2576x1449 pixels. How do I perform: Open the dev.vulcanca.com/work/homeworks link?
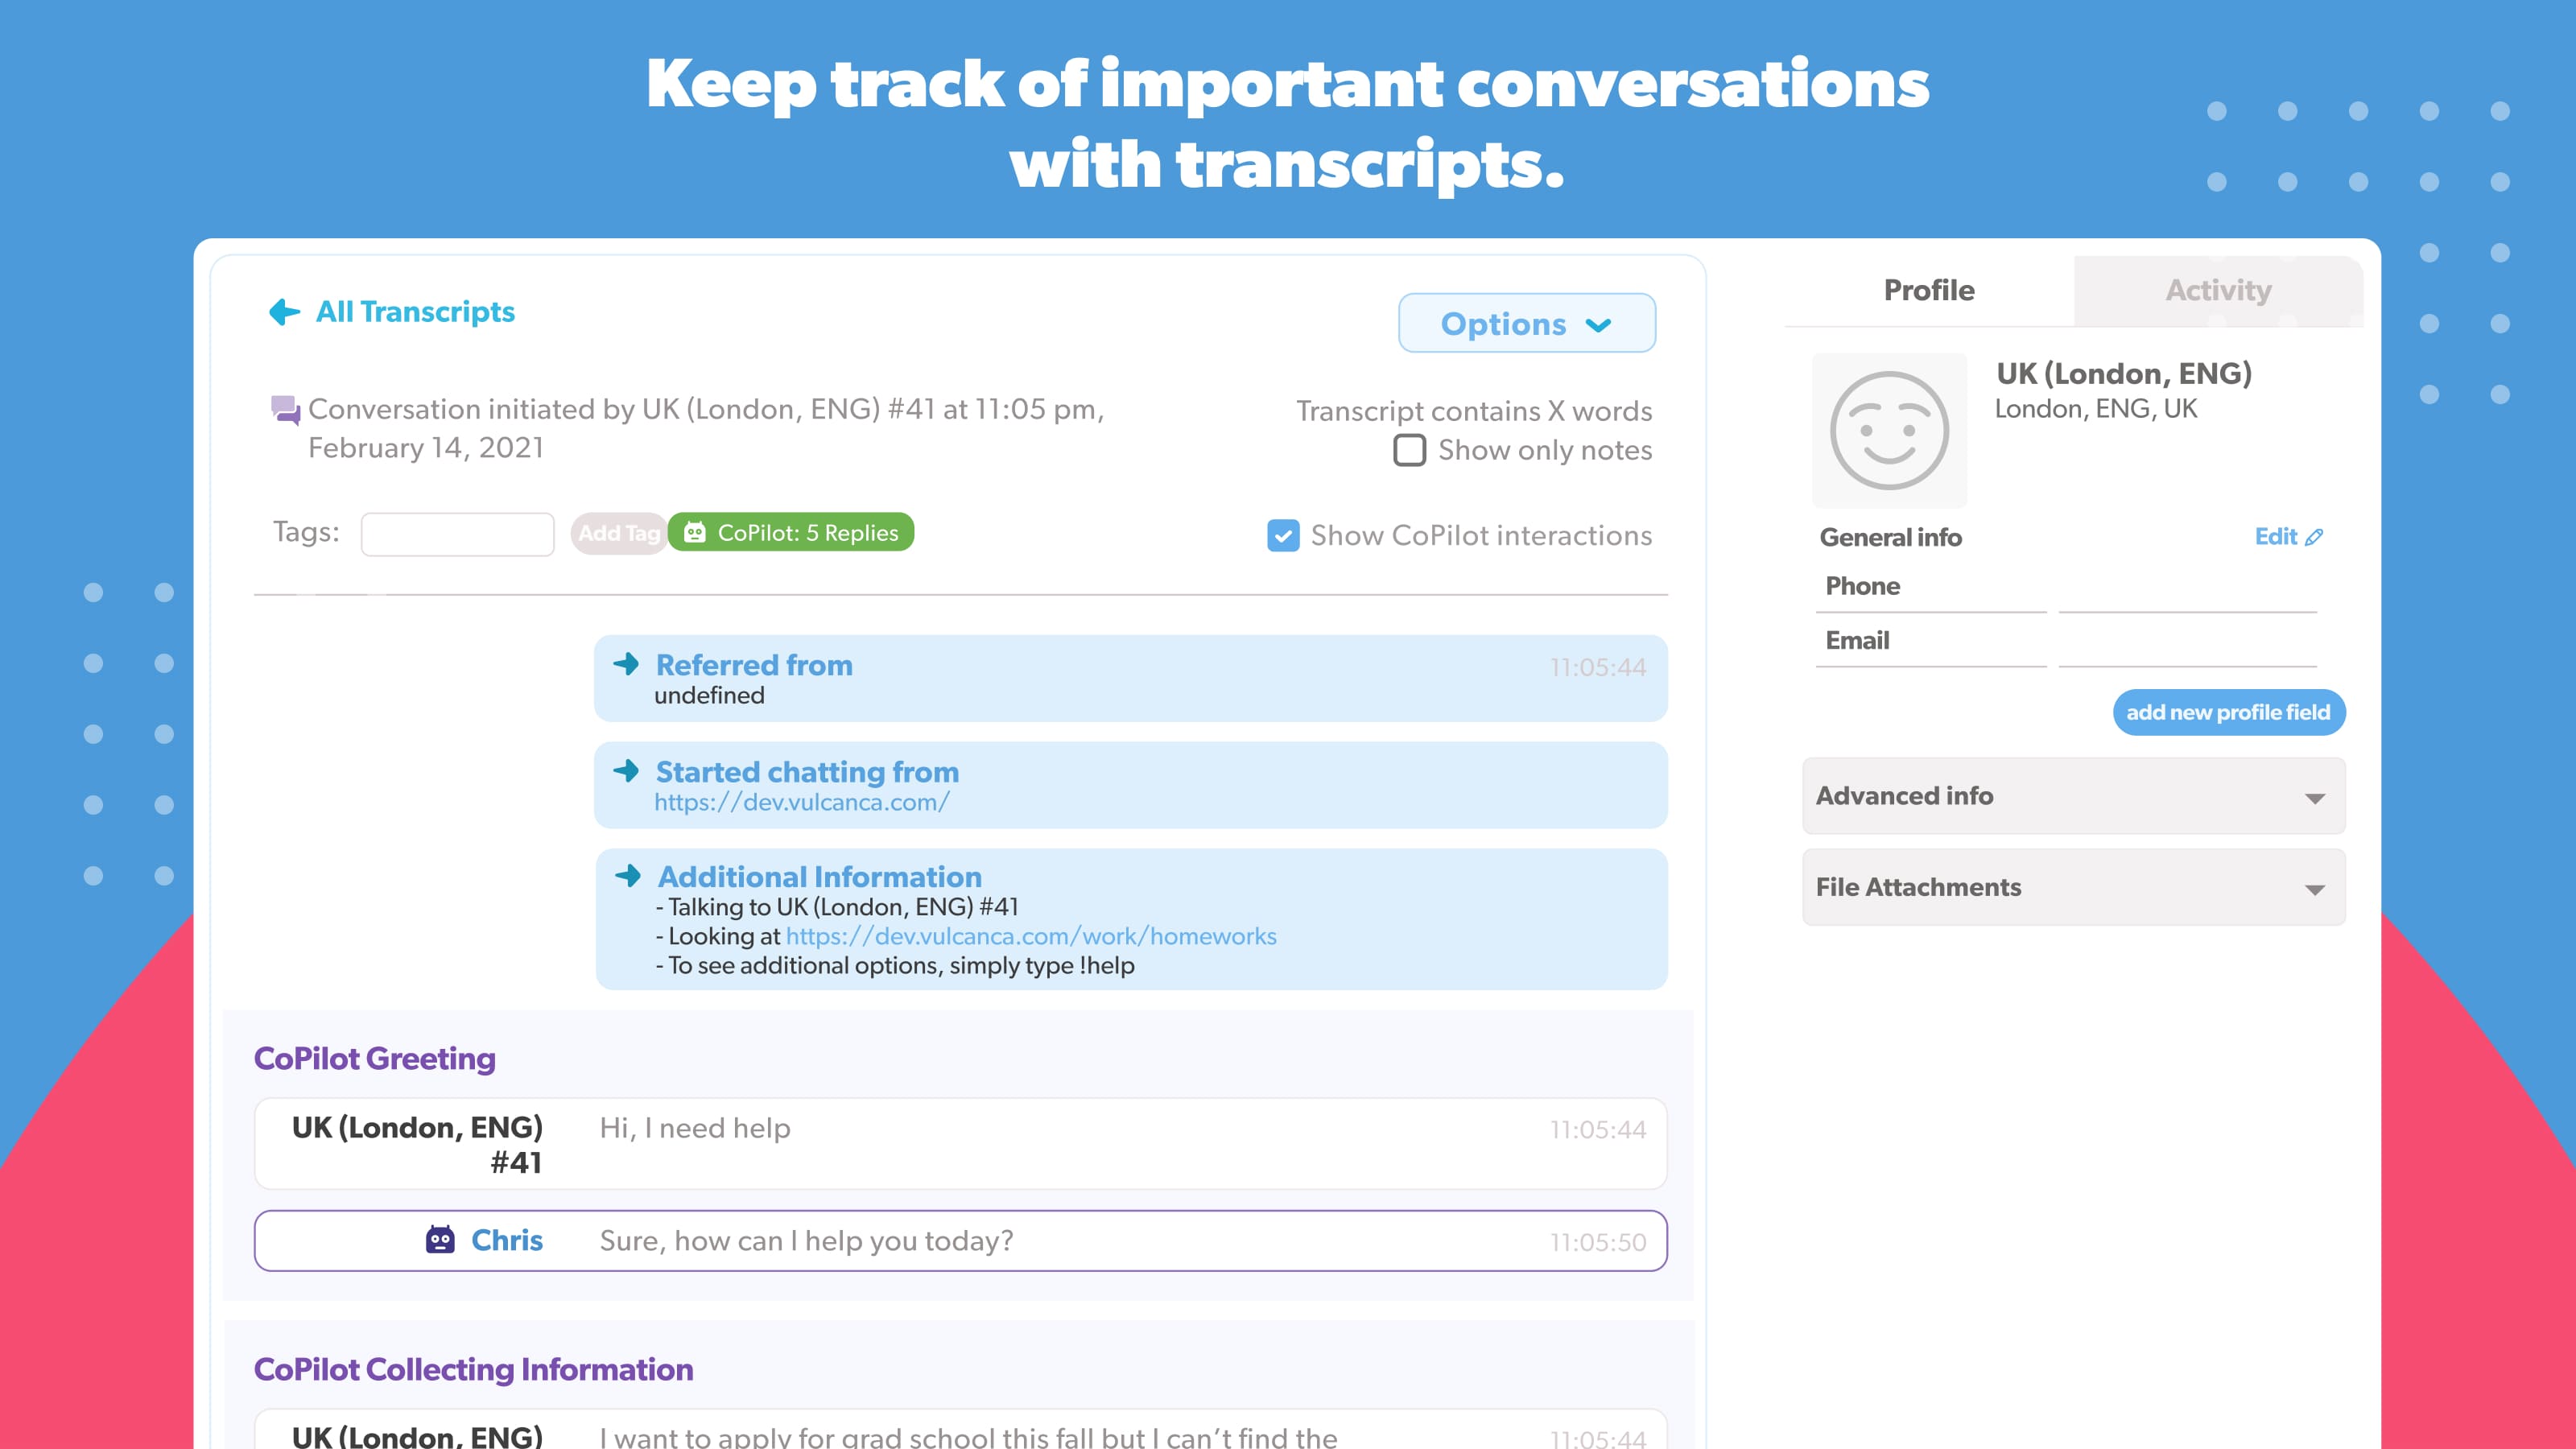pos(1031,936)
